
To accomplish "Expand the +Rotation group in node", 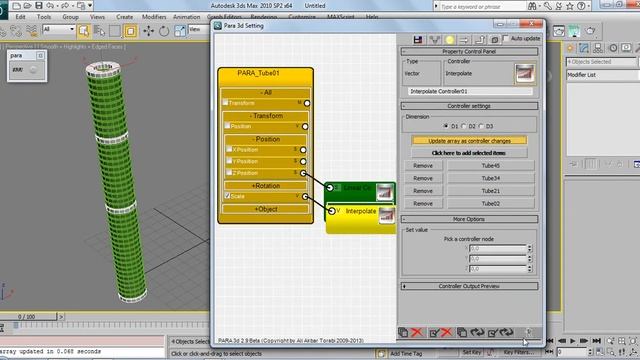I will tap(265, 186).
